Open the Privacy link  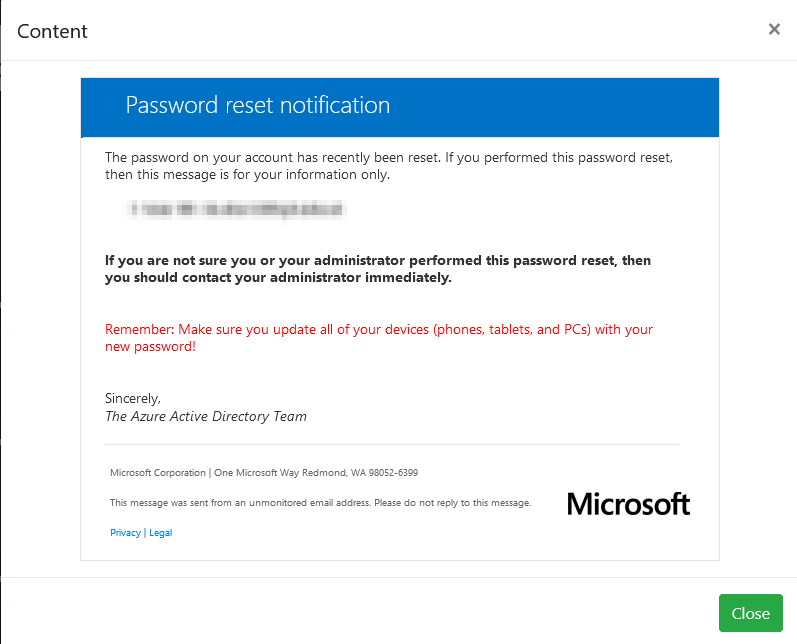click(125, 533)
